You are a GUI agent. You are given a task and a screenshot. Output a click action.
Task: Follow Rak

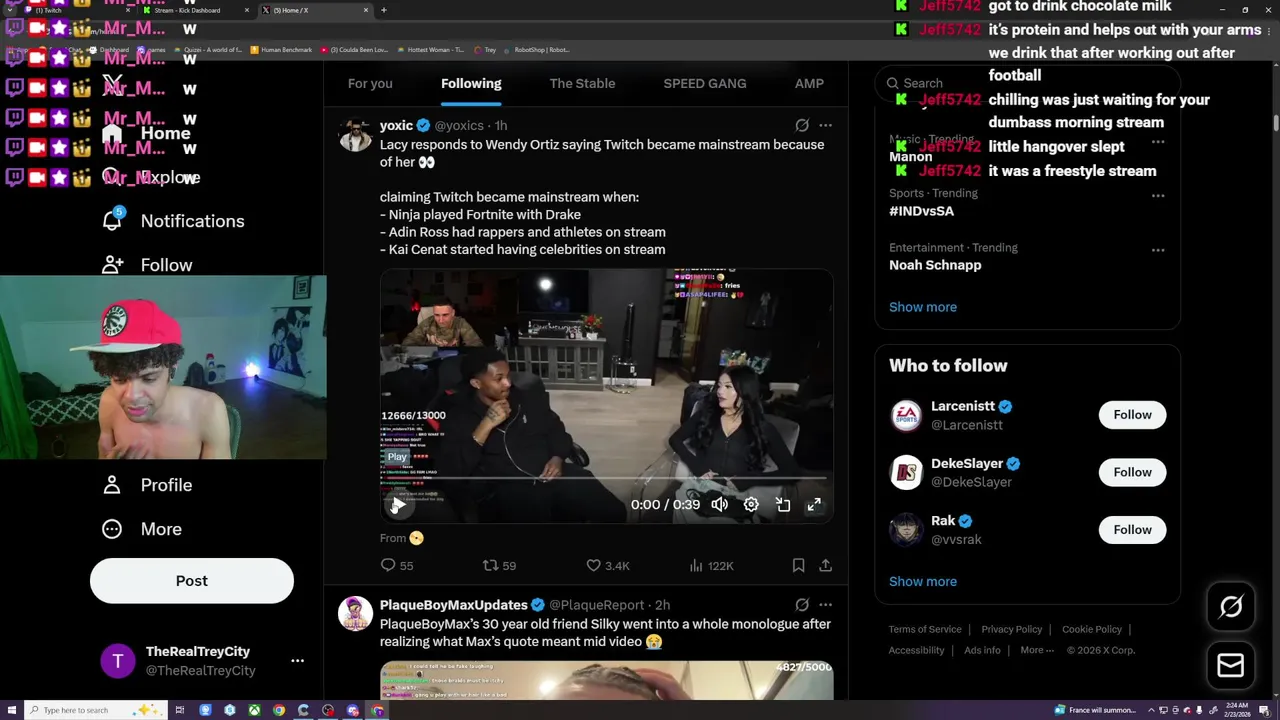pyautogui.click(x=1132, y=529)
